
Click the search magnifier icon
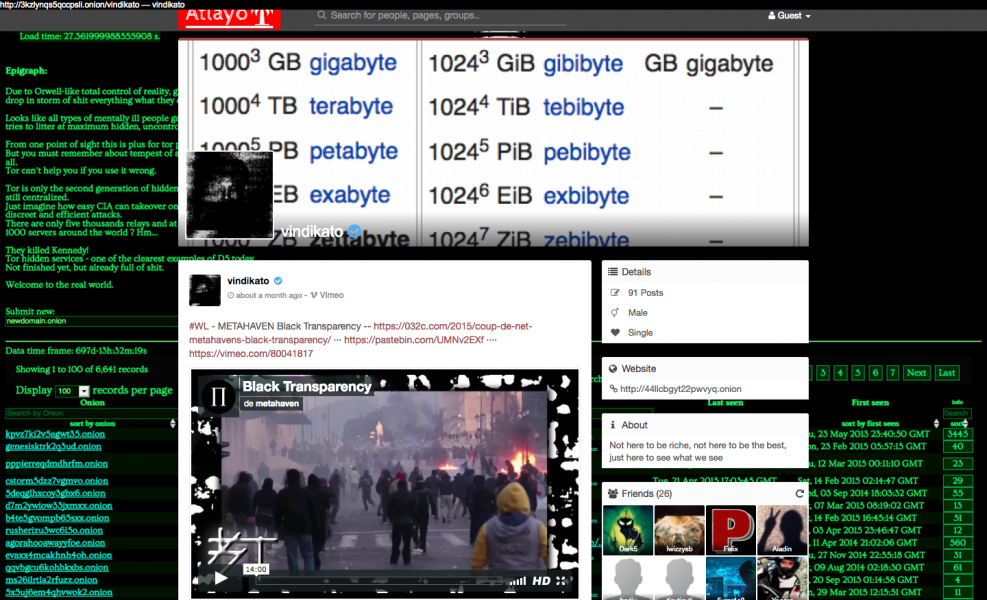click(321, 16)
